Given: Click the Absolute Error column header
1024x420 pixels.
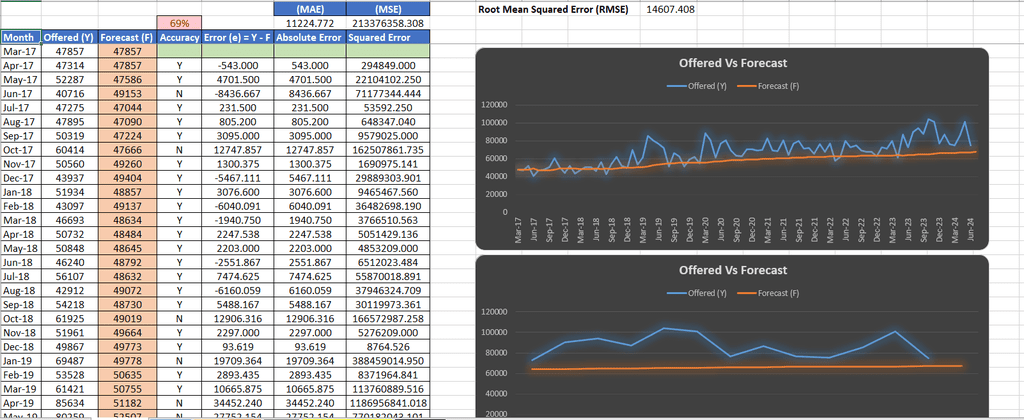Looking at the screenshot, I should pos(309,37).
